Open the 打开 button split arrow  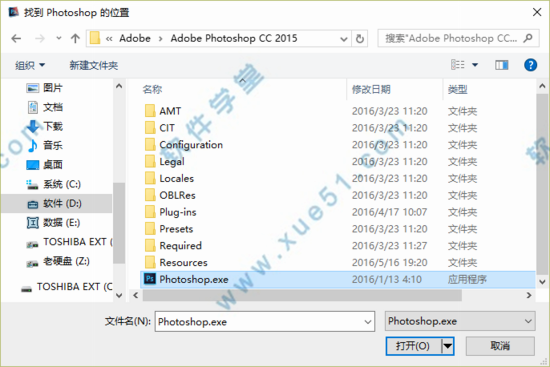tap(447, 346)
